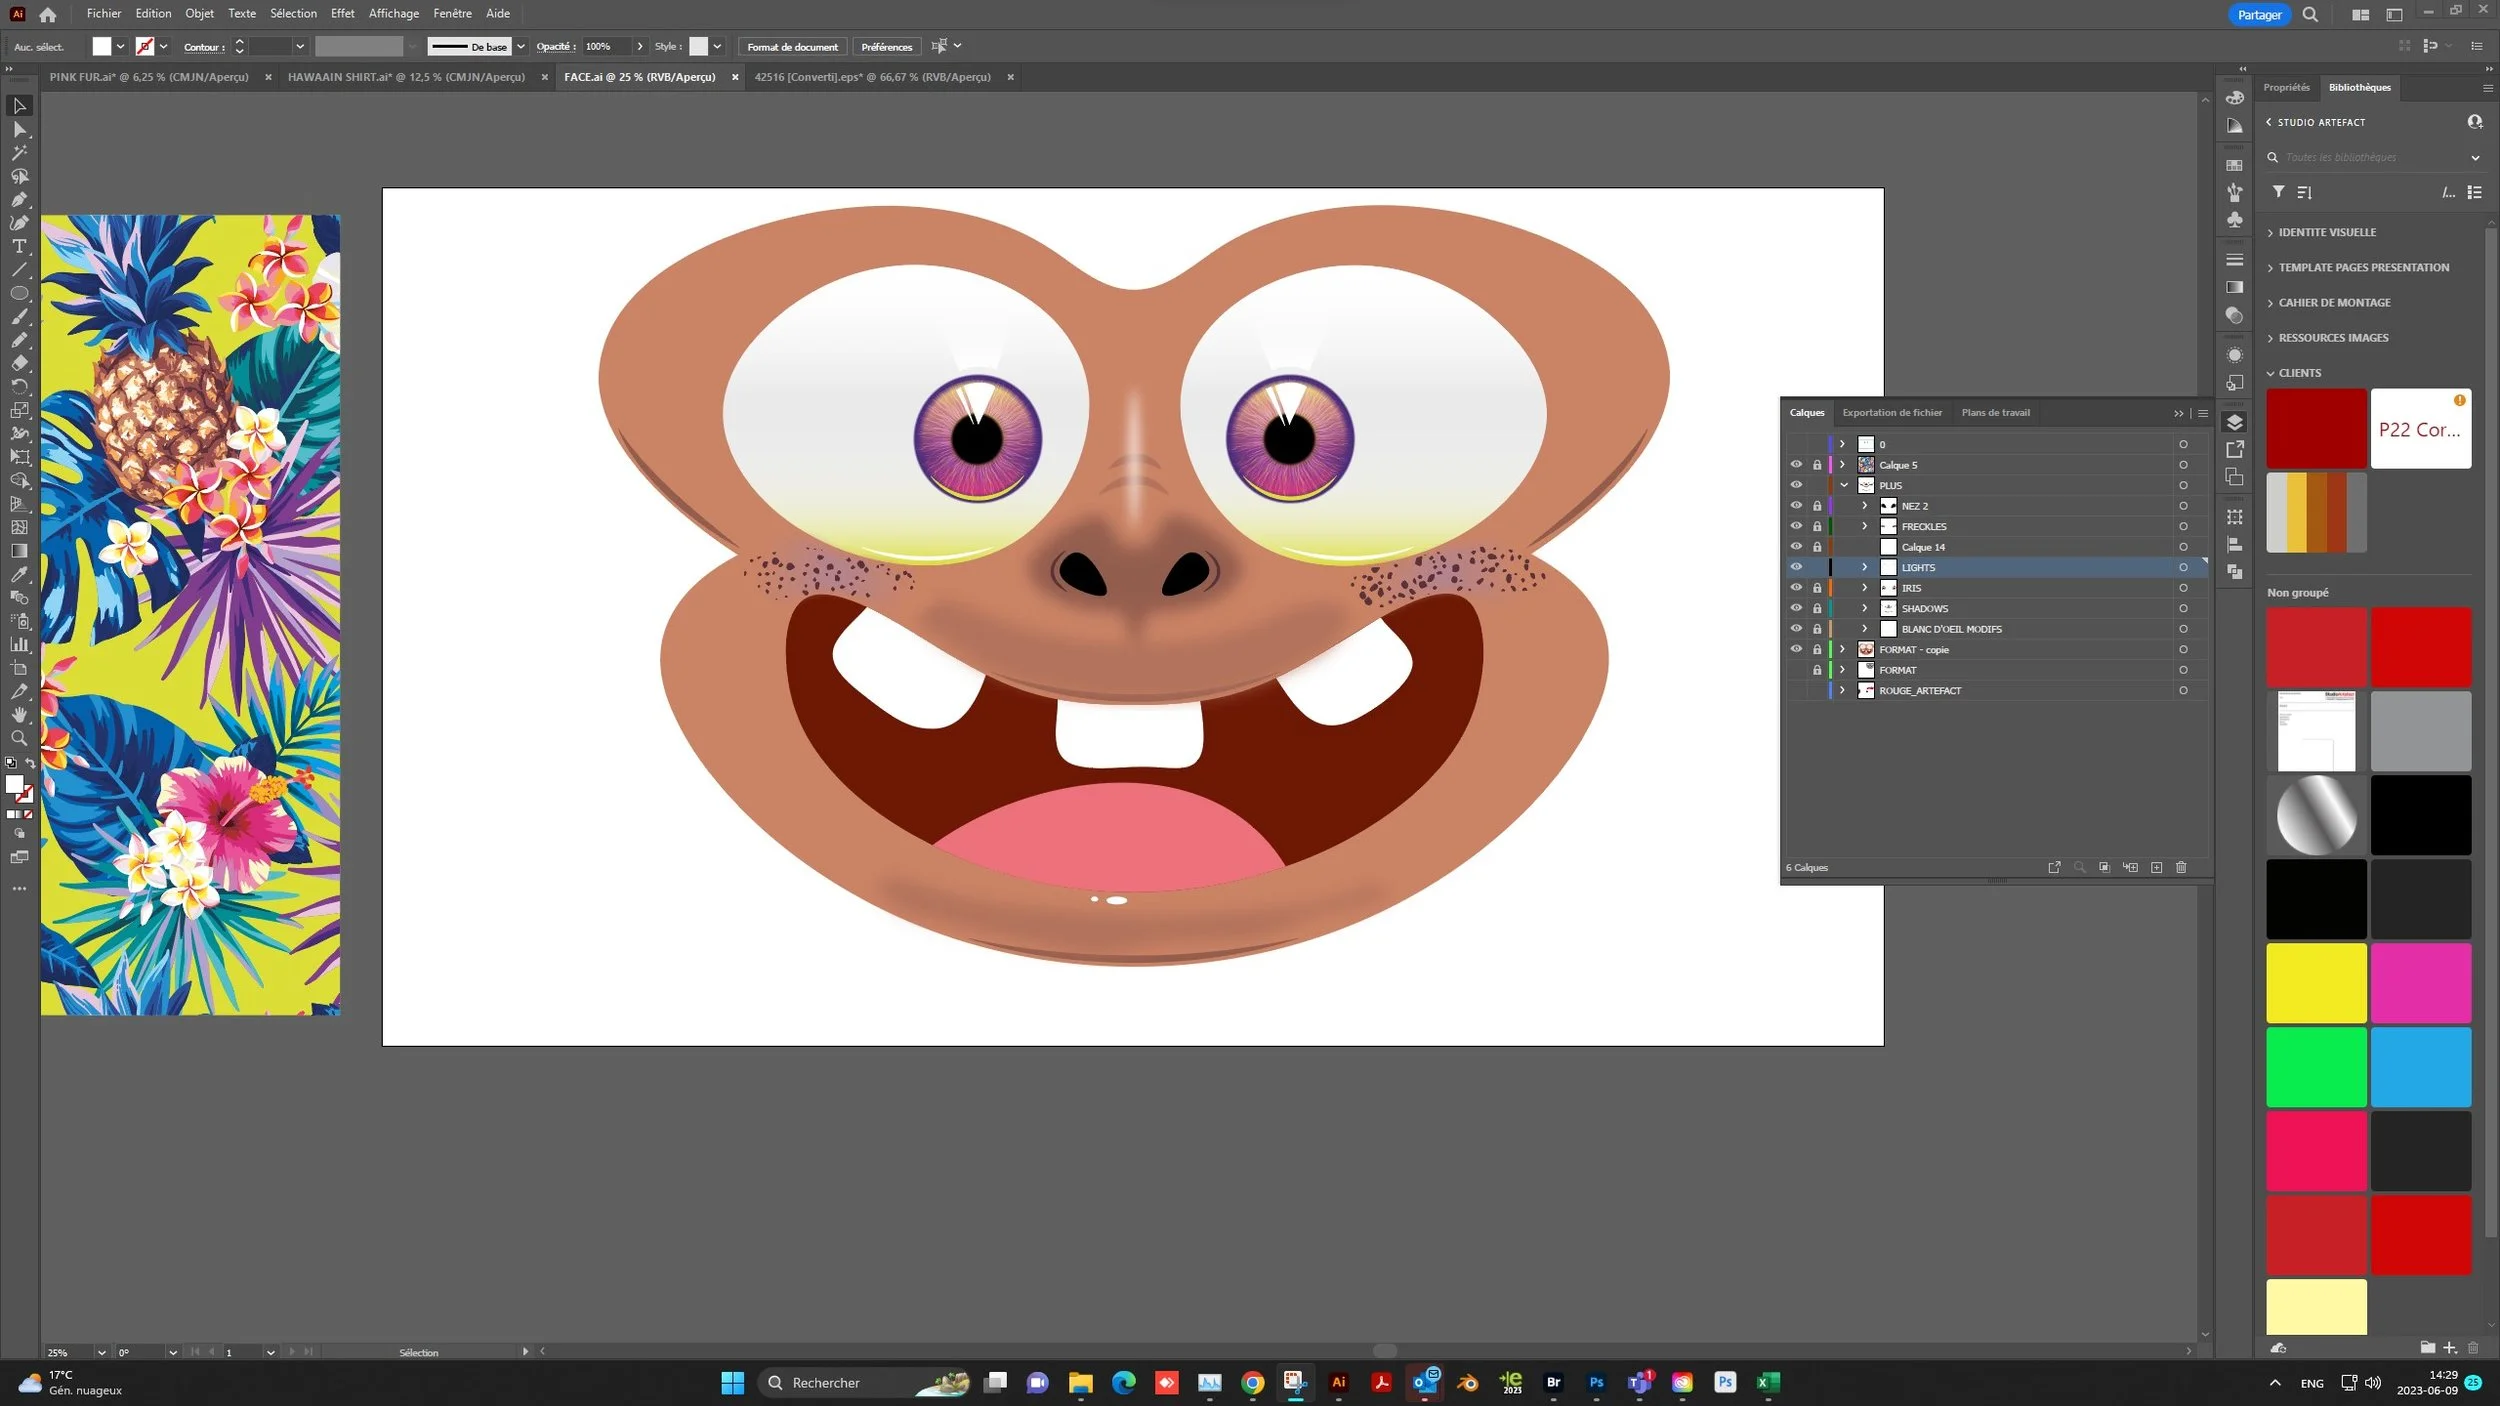The width and height of the screenshot is (2500, 1406).
Task: Select the Type tool
Action: 19,246
